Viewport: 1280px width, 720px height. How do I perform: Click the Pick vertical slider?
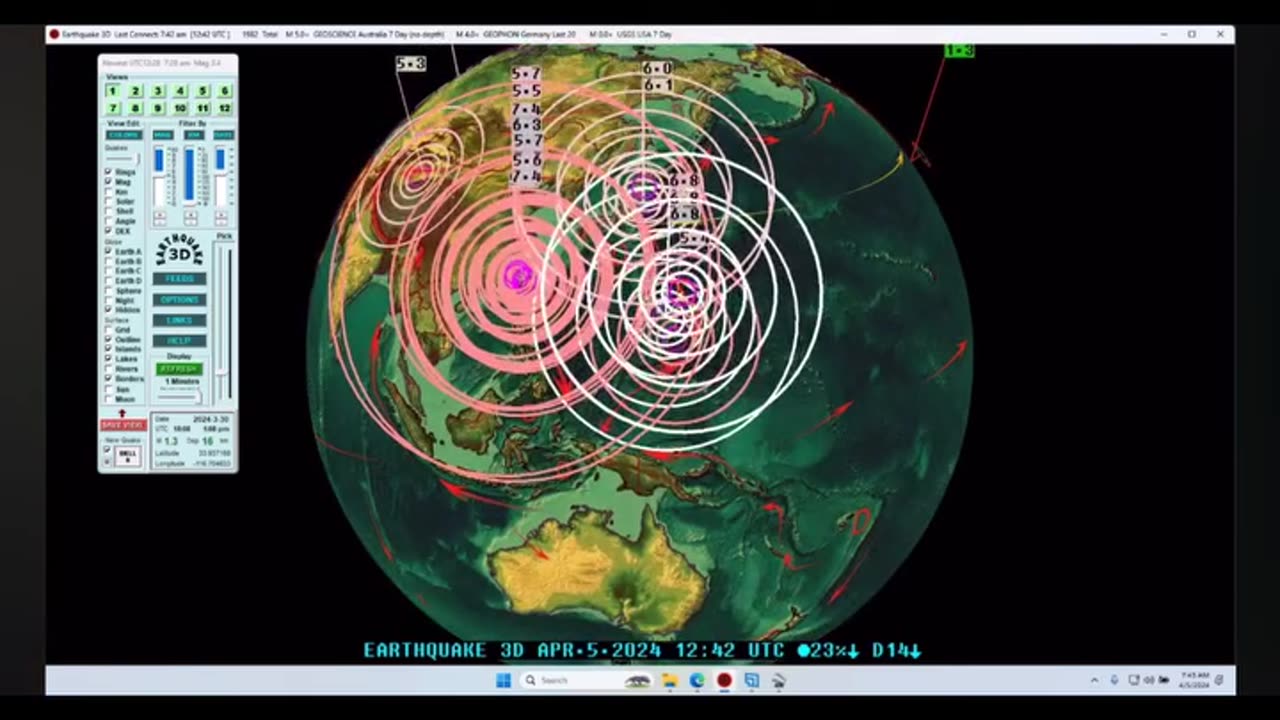tap(223, 321)
